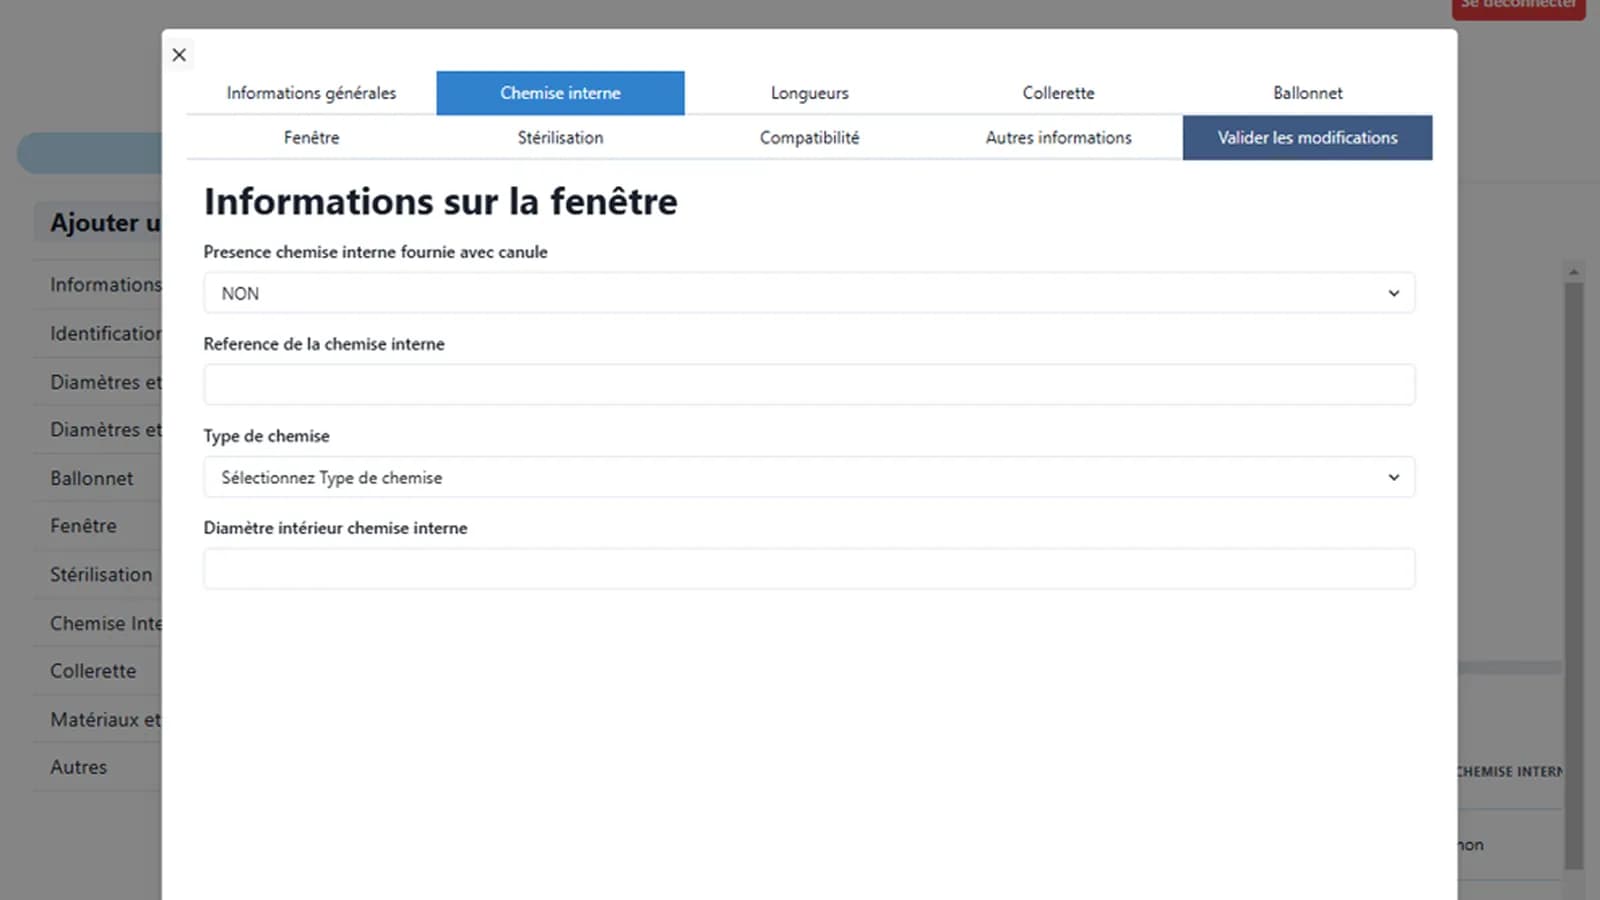Open the chevron on the NON combo box

pyautogui.click(x=1393, y=293)
